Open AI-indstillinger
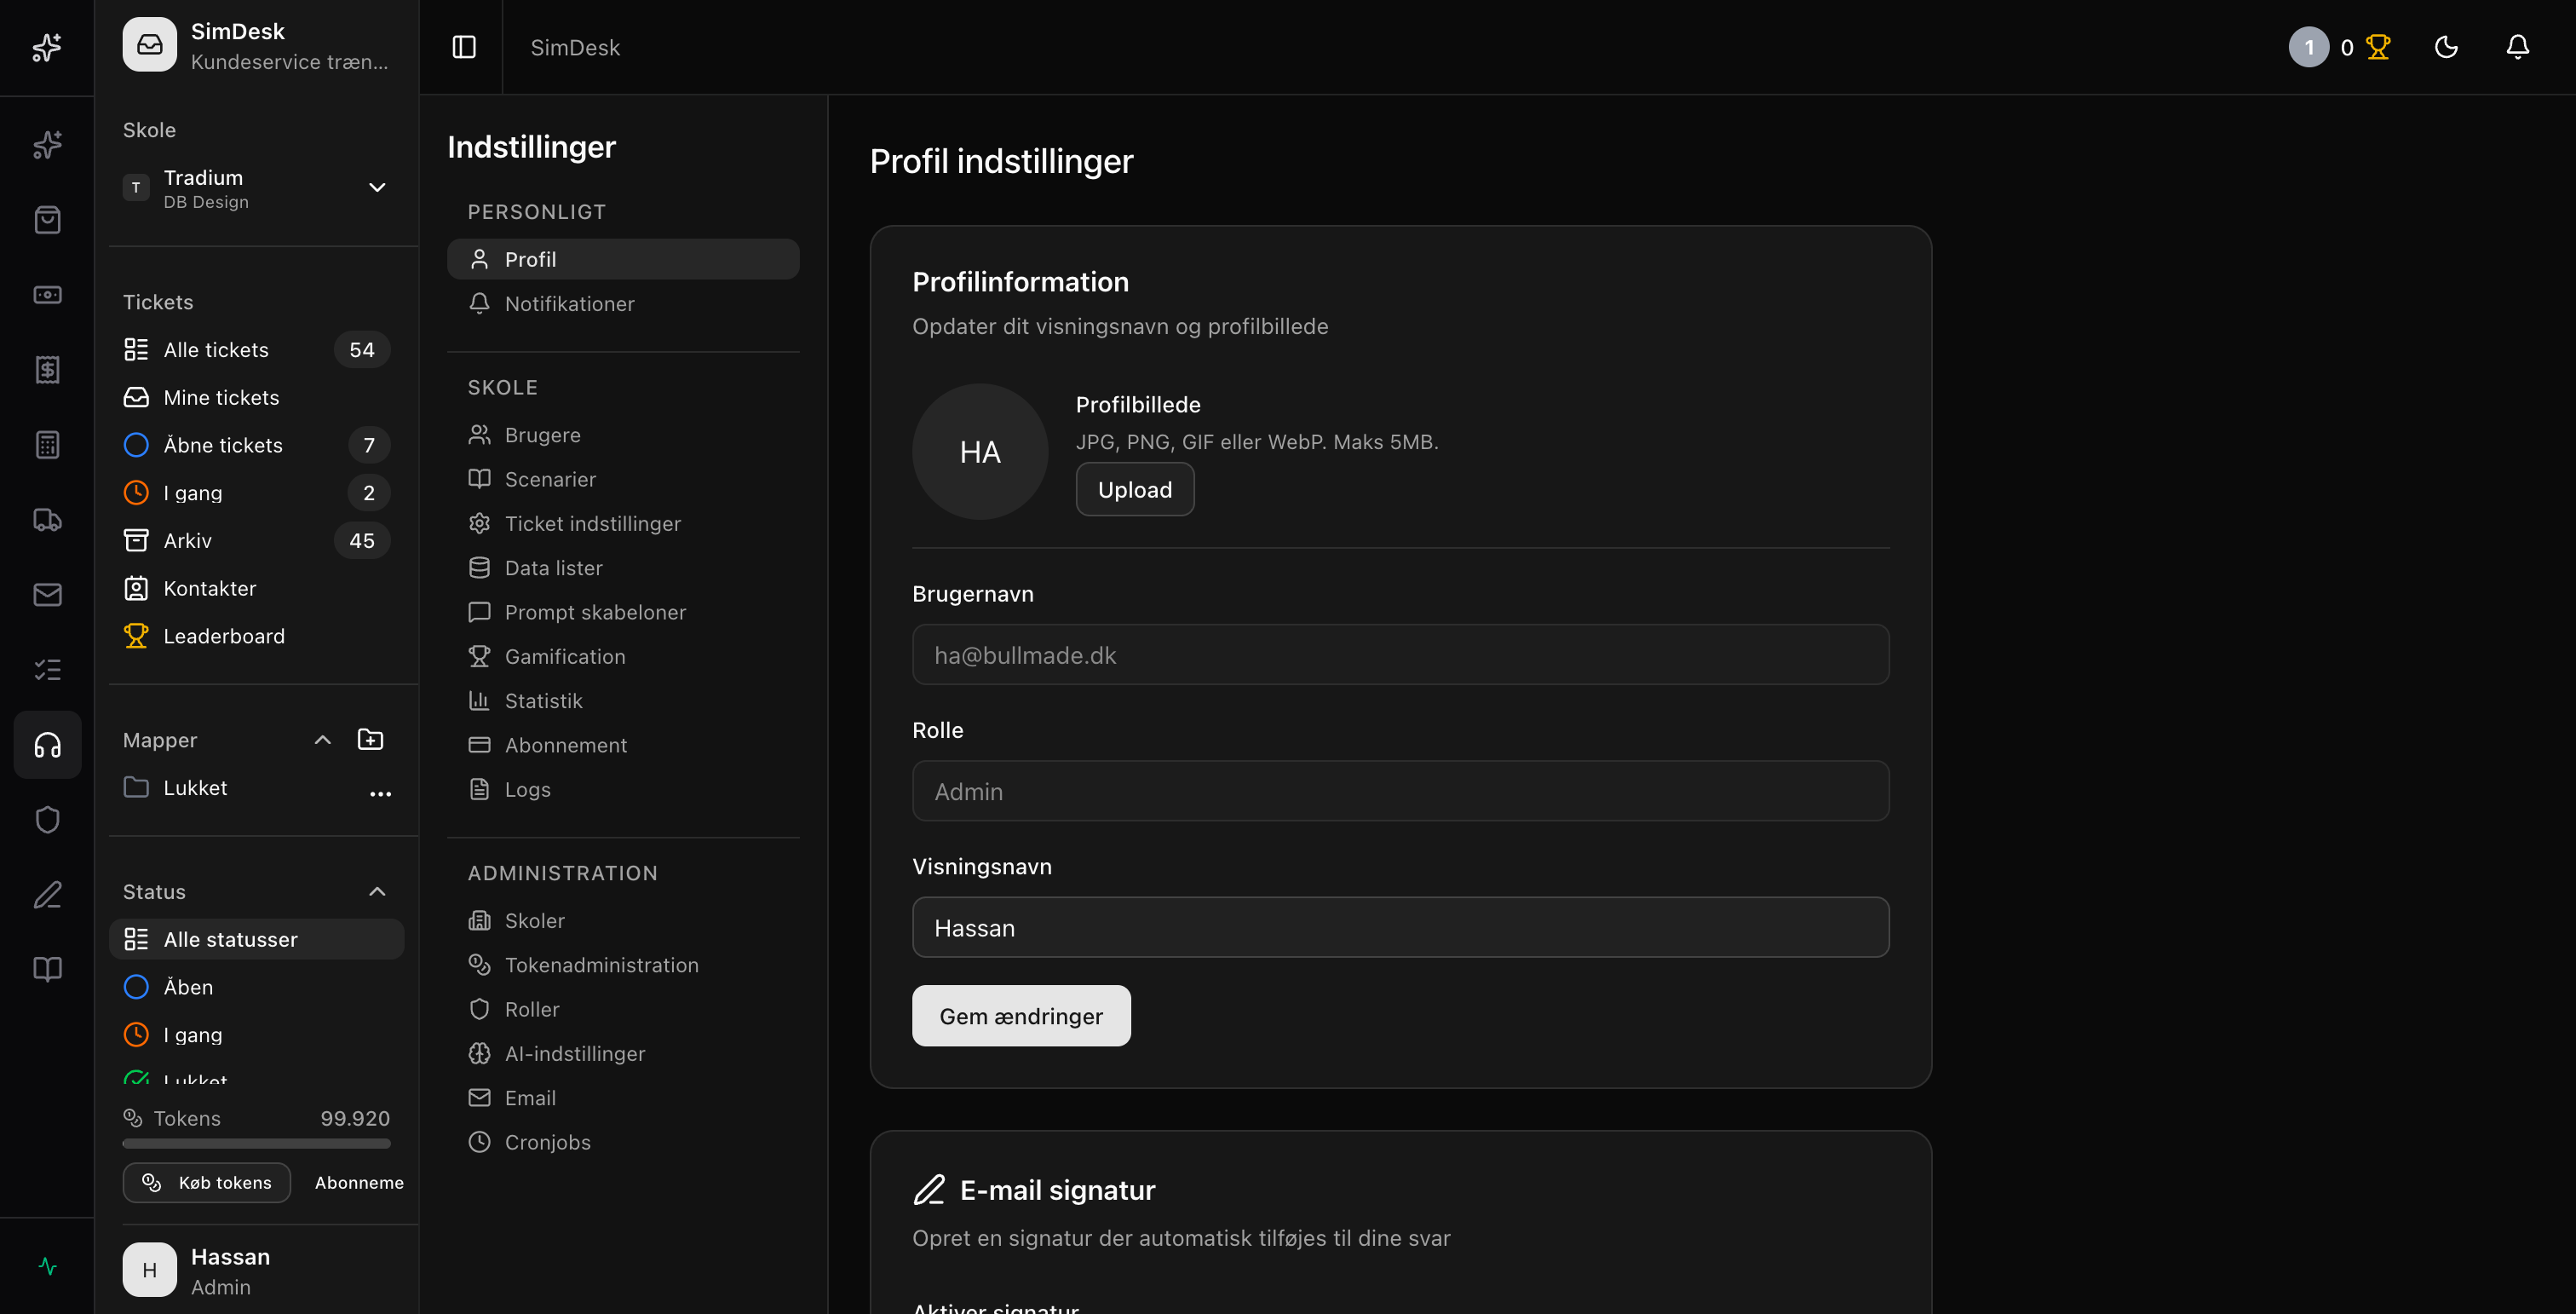2576x1314 pixels. click(x=623, y=1054)
